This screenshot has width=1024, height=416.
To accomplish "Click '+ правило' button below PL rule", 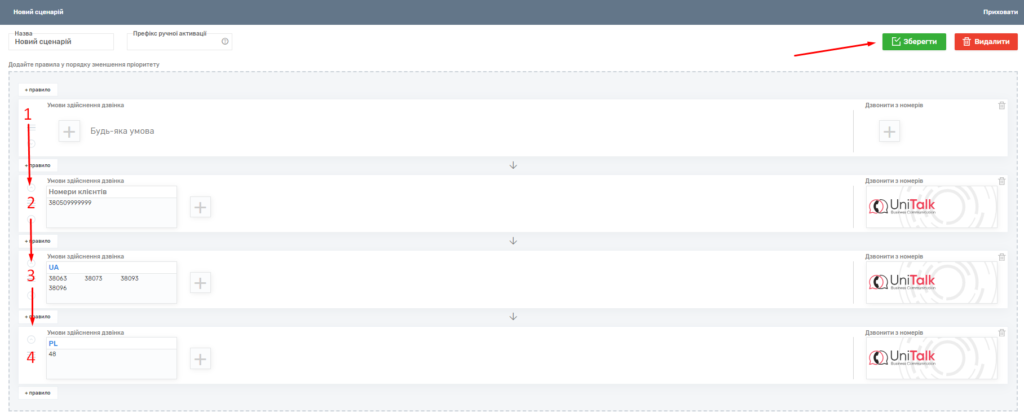I will click(x=38, y=393).
